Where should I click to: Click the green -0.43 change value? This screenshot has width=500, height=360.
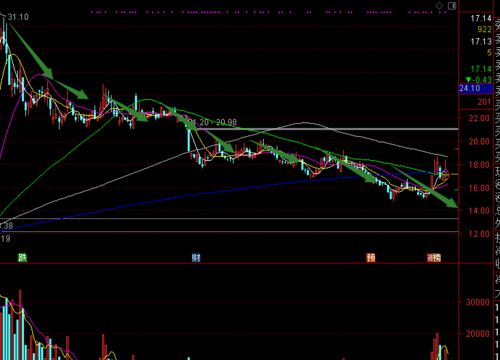click(x=479, y=80)
